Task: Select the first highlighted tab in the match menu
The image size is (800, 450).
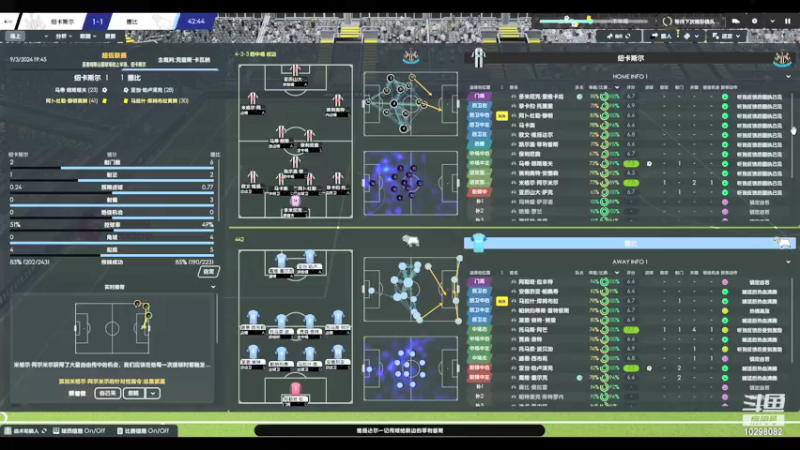Action: point(15,36)
